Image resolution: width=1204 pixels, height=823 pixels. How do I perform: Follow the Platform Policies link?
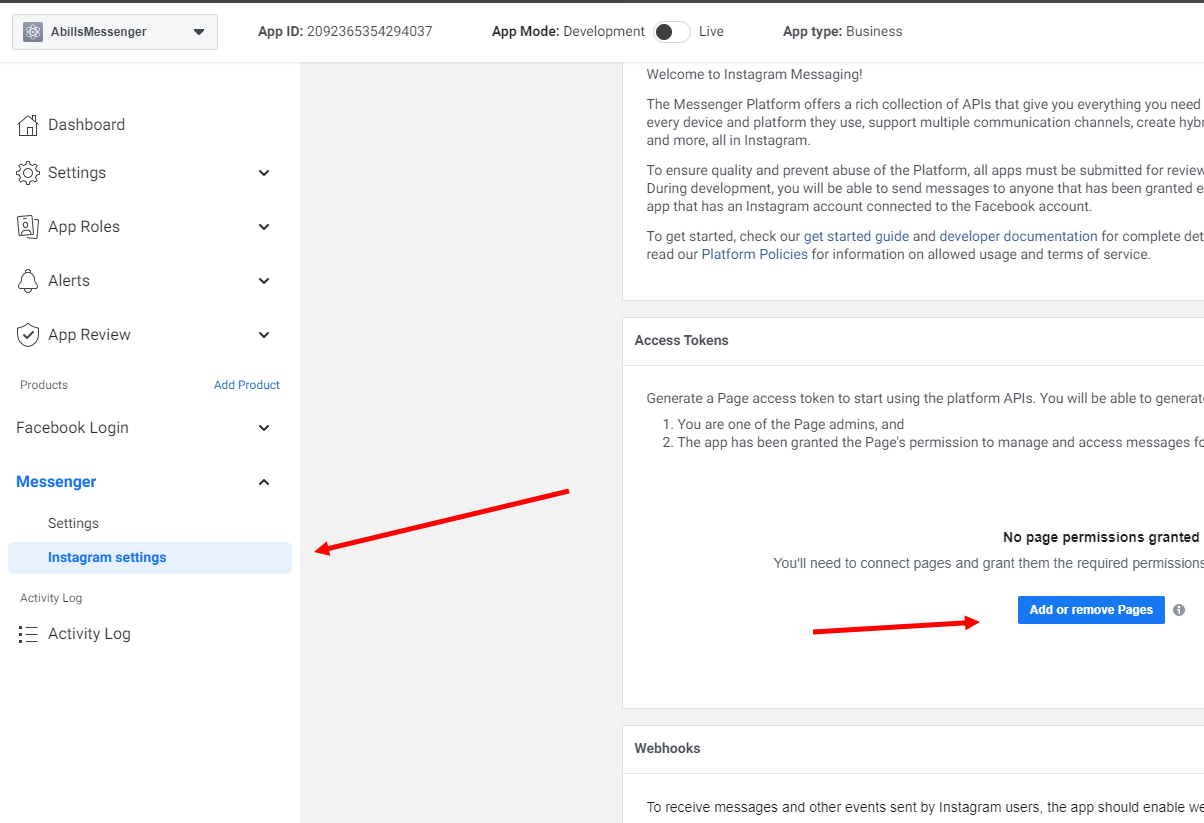pos(754,255)
